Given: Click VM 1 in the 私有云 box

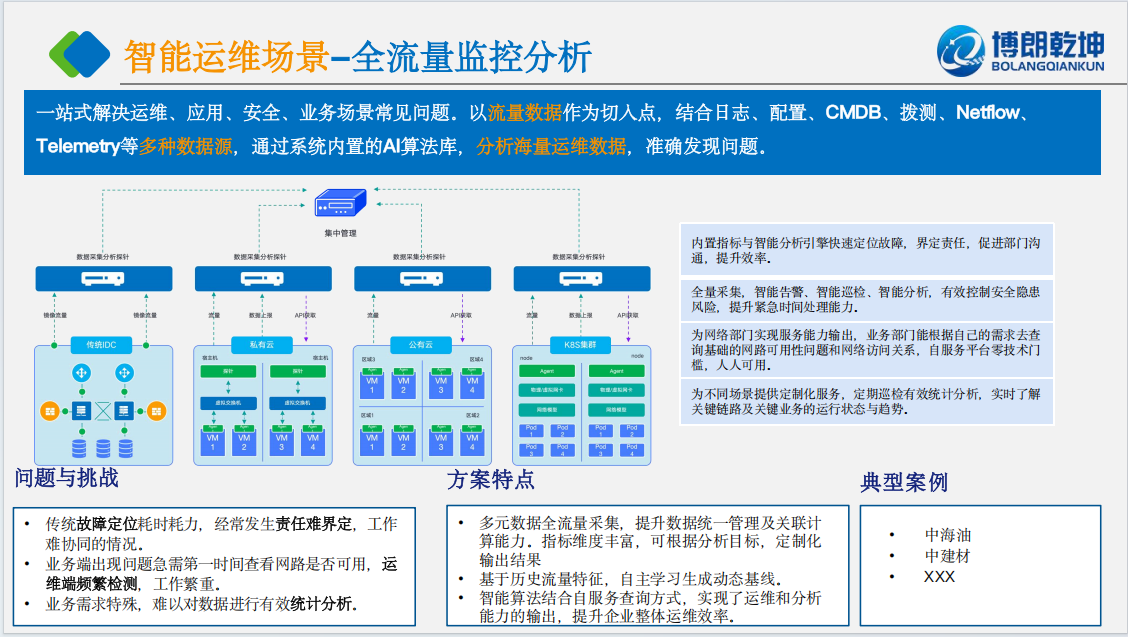Looking at the screenshot, I should tap(211, 441).
